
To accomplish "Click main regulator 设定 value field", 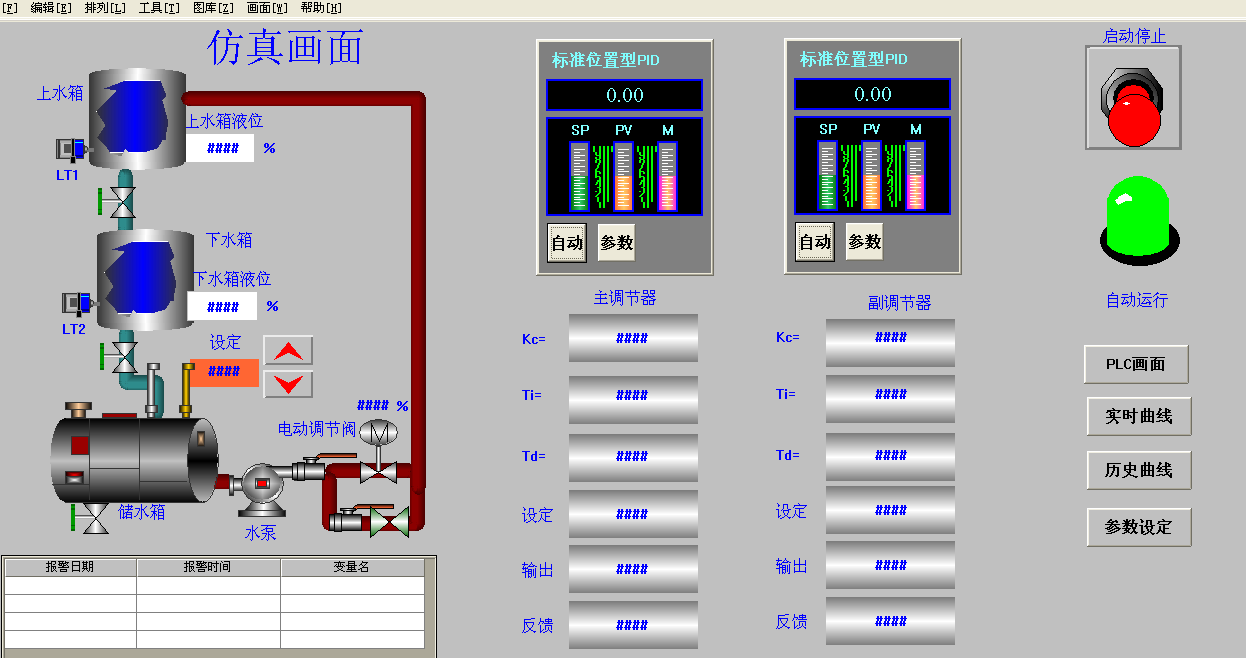I will 633,514.
